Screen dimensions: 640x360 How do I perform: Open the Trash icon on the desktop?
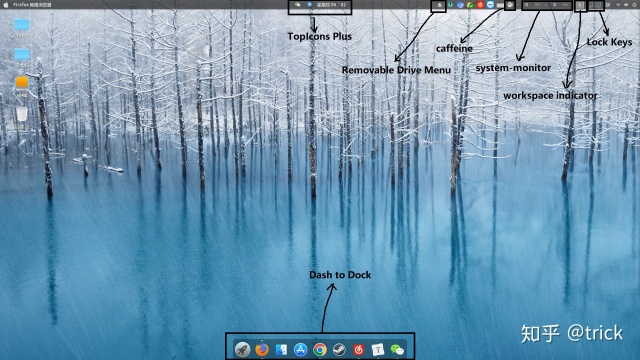pyautogui.click(x=22, y=114)
